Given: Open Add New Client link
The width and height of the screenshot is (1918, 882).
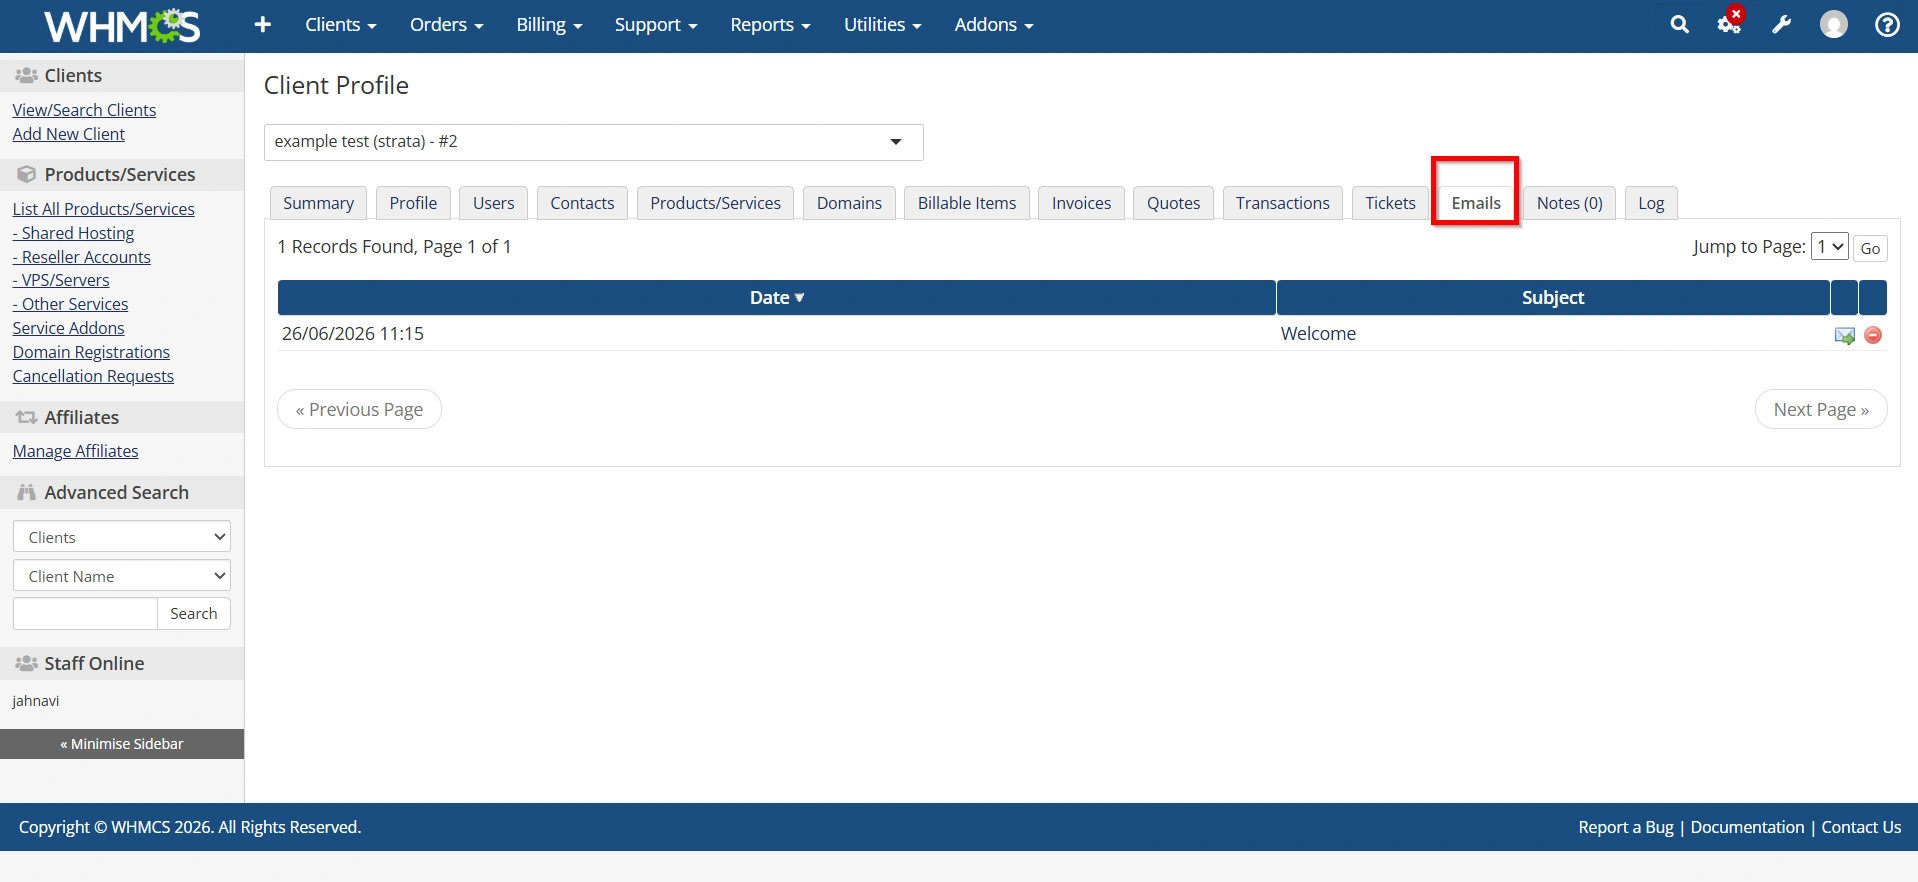Looking at the screenshot, I should [x=69, y=134].
